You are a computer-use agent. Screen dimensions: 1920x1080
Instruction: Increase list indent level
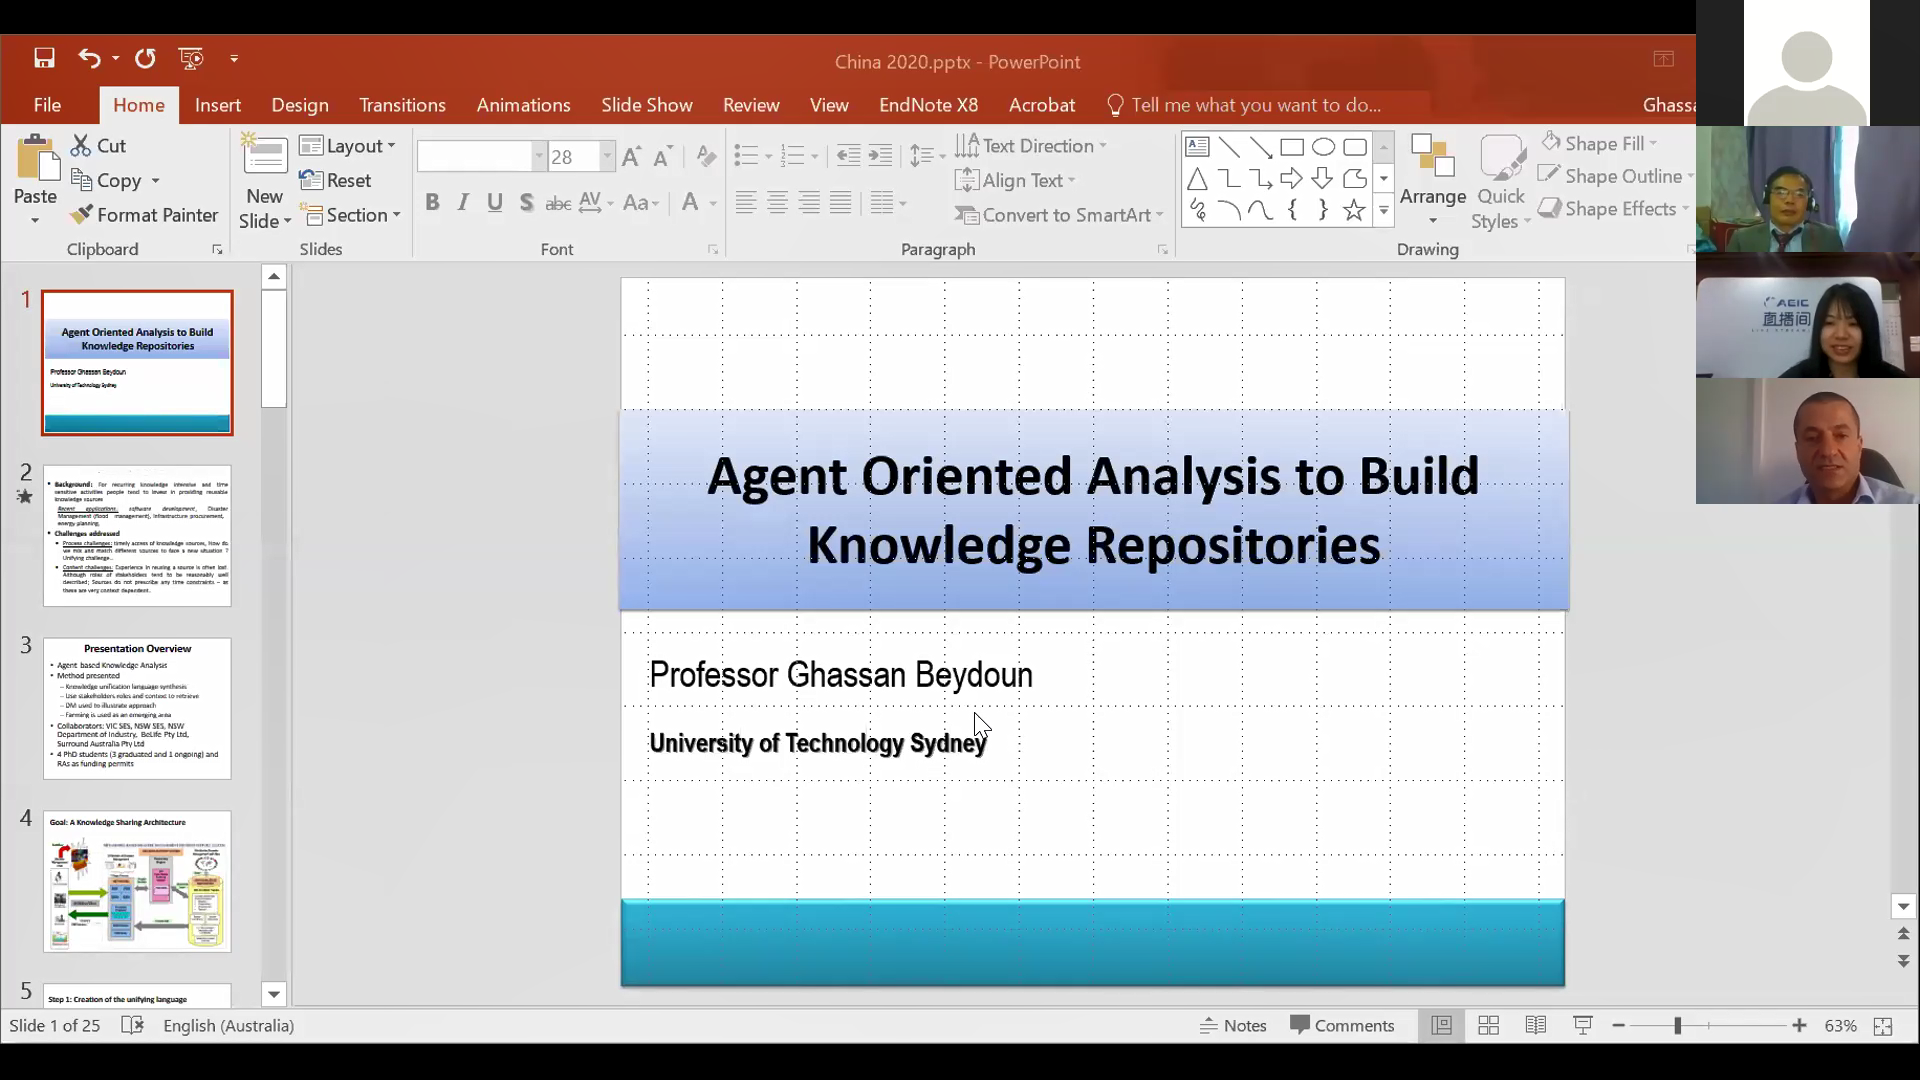click(x=880, y=156)
